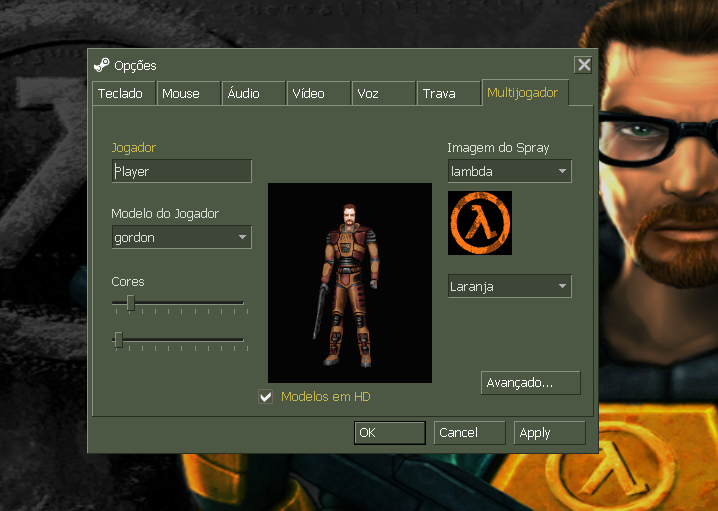This screenshot has width=718, height=511.
Task: Click the gordon player model preview
Action: click(350, 283)
